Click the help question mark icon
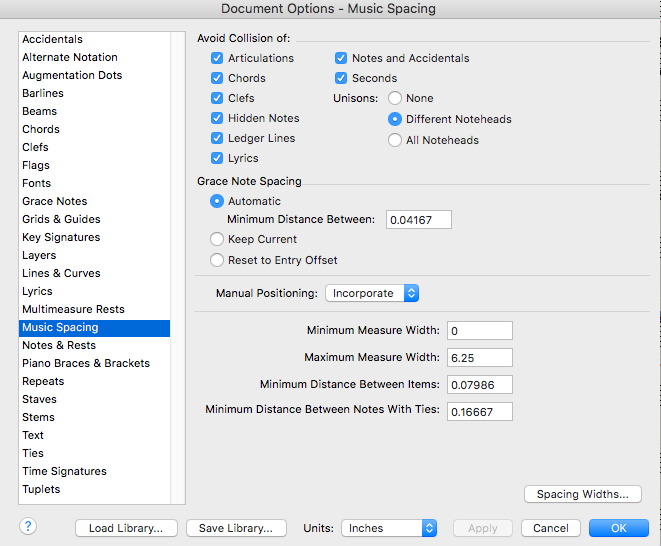661x546 pixels. coord(28,527)
